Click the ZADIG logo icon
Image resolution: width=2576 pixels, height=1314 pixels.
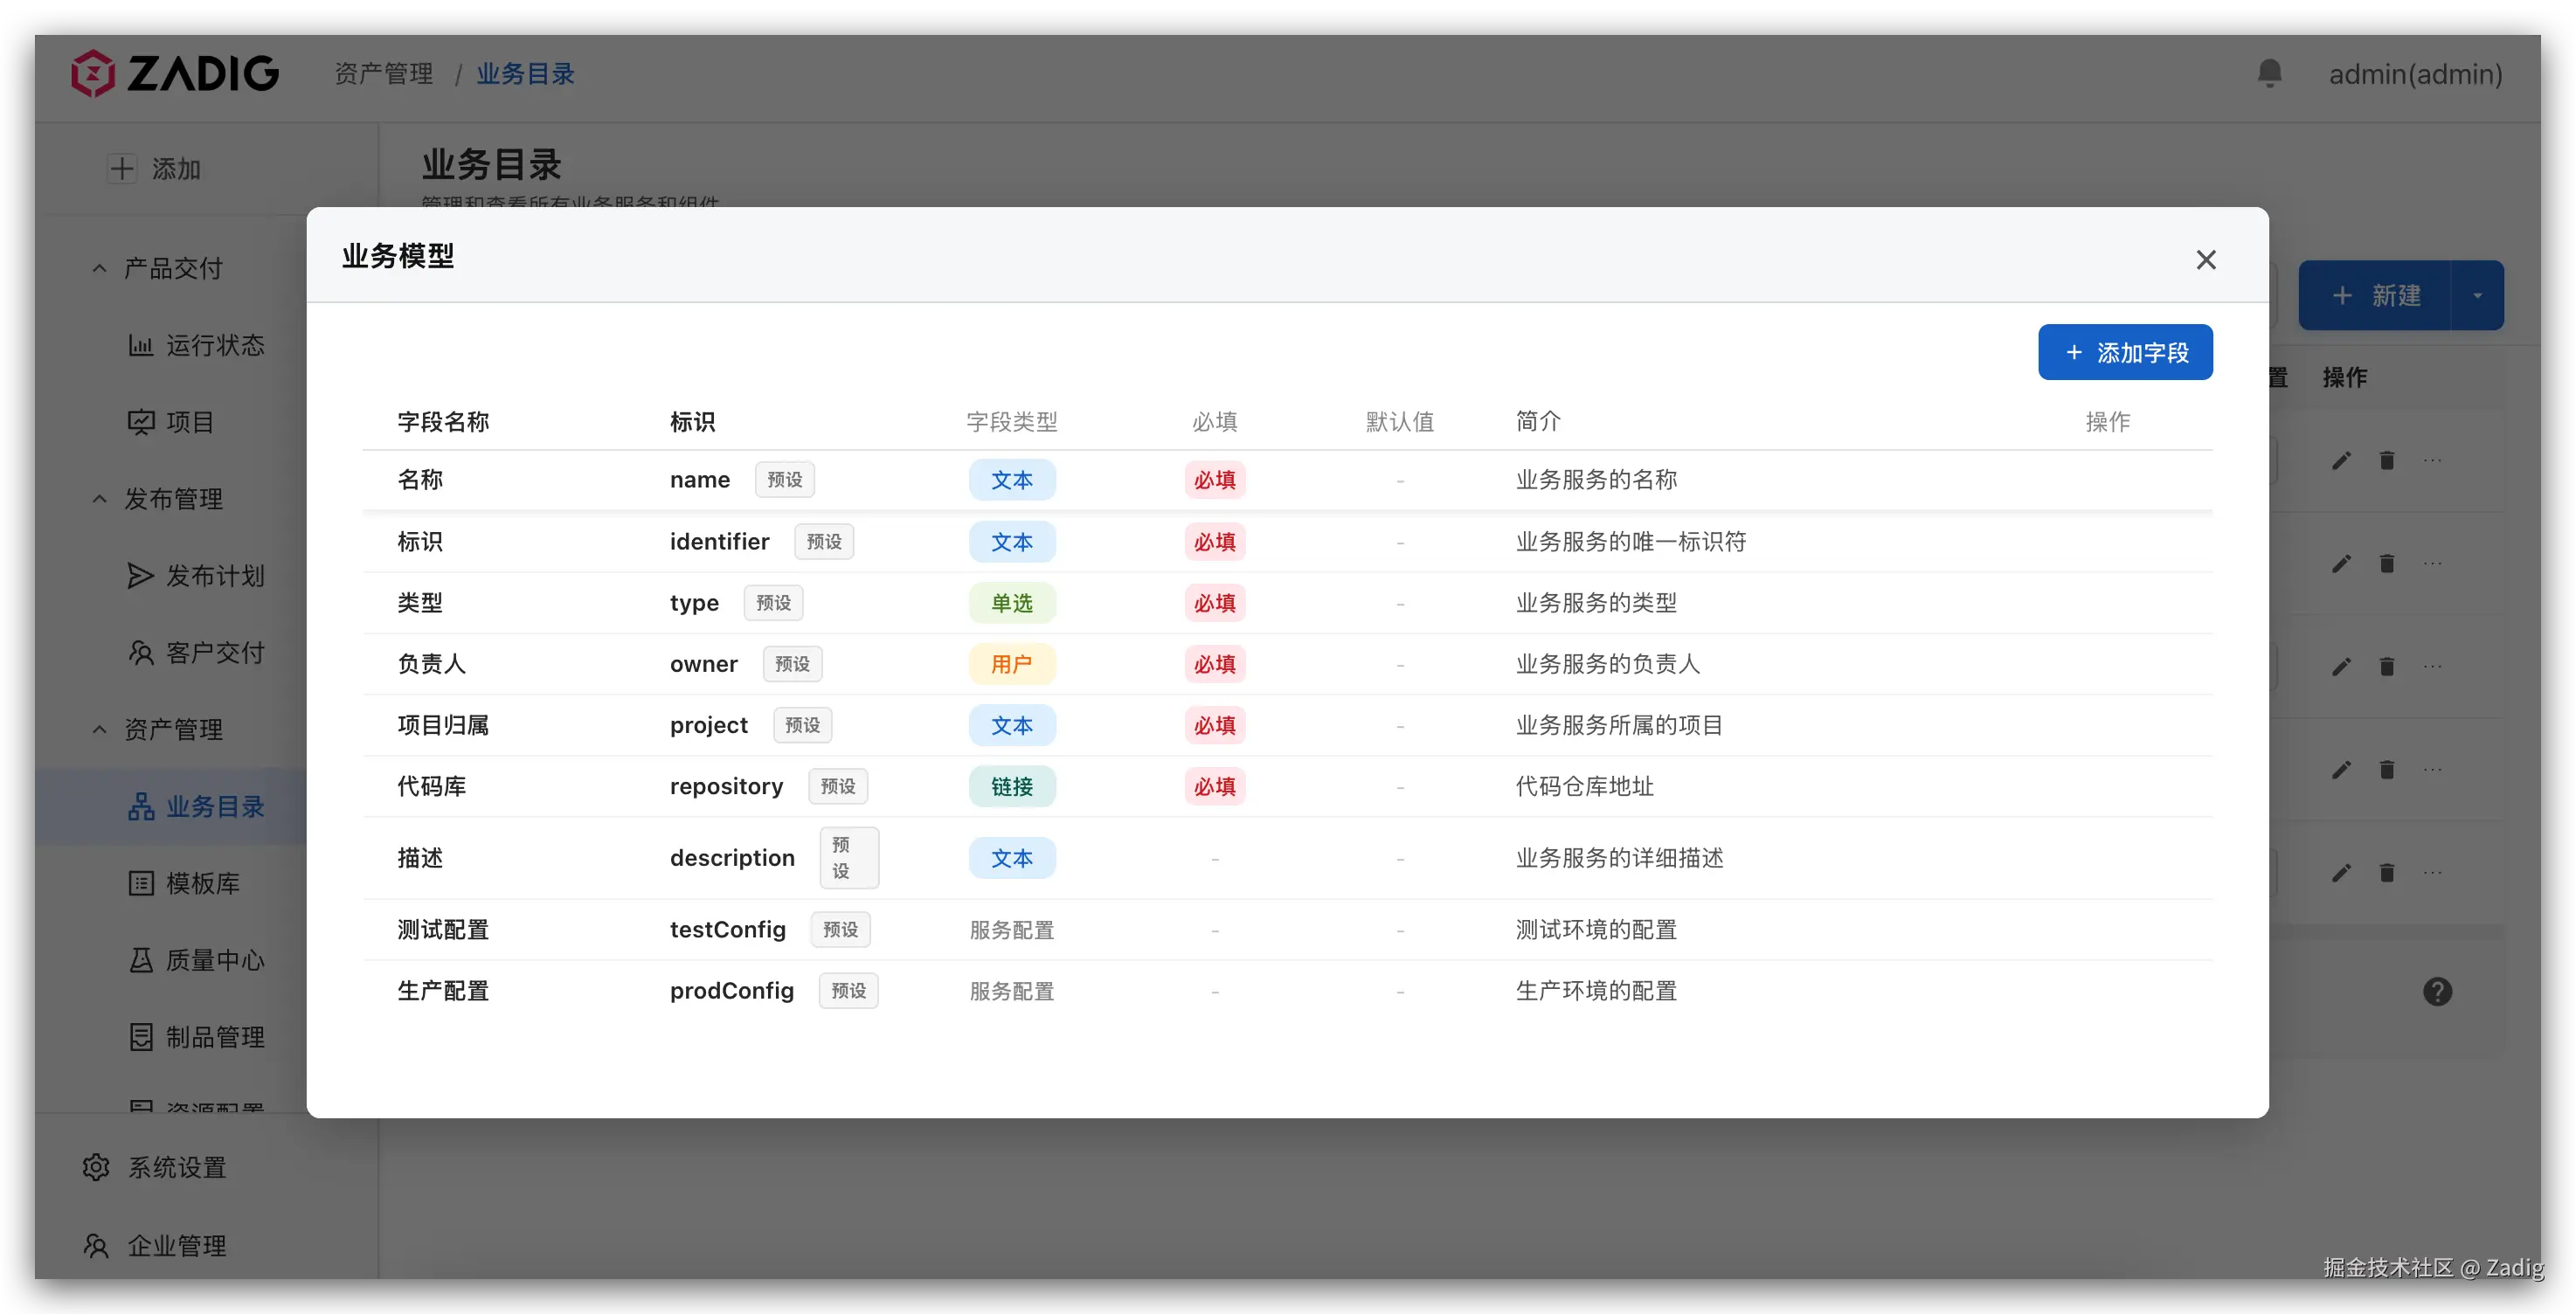click(x=93, y=73)
